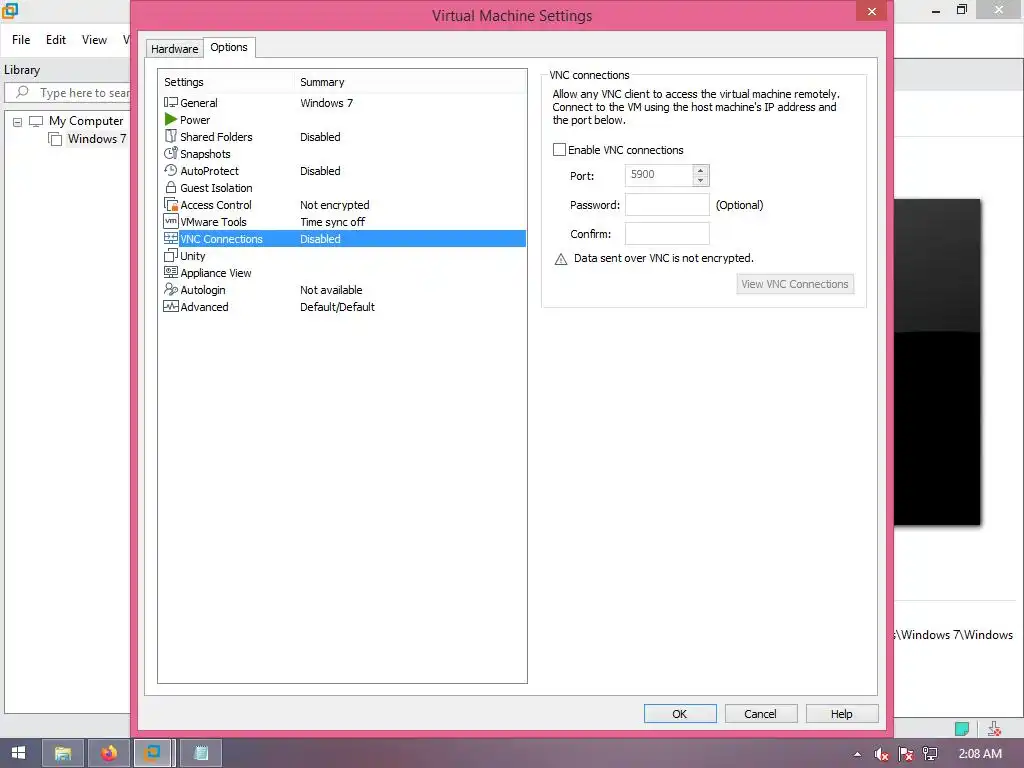The image size is (1024, 768).
Task: Select the Autologin setting
Action: coord(344,289)
